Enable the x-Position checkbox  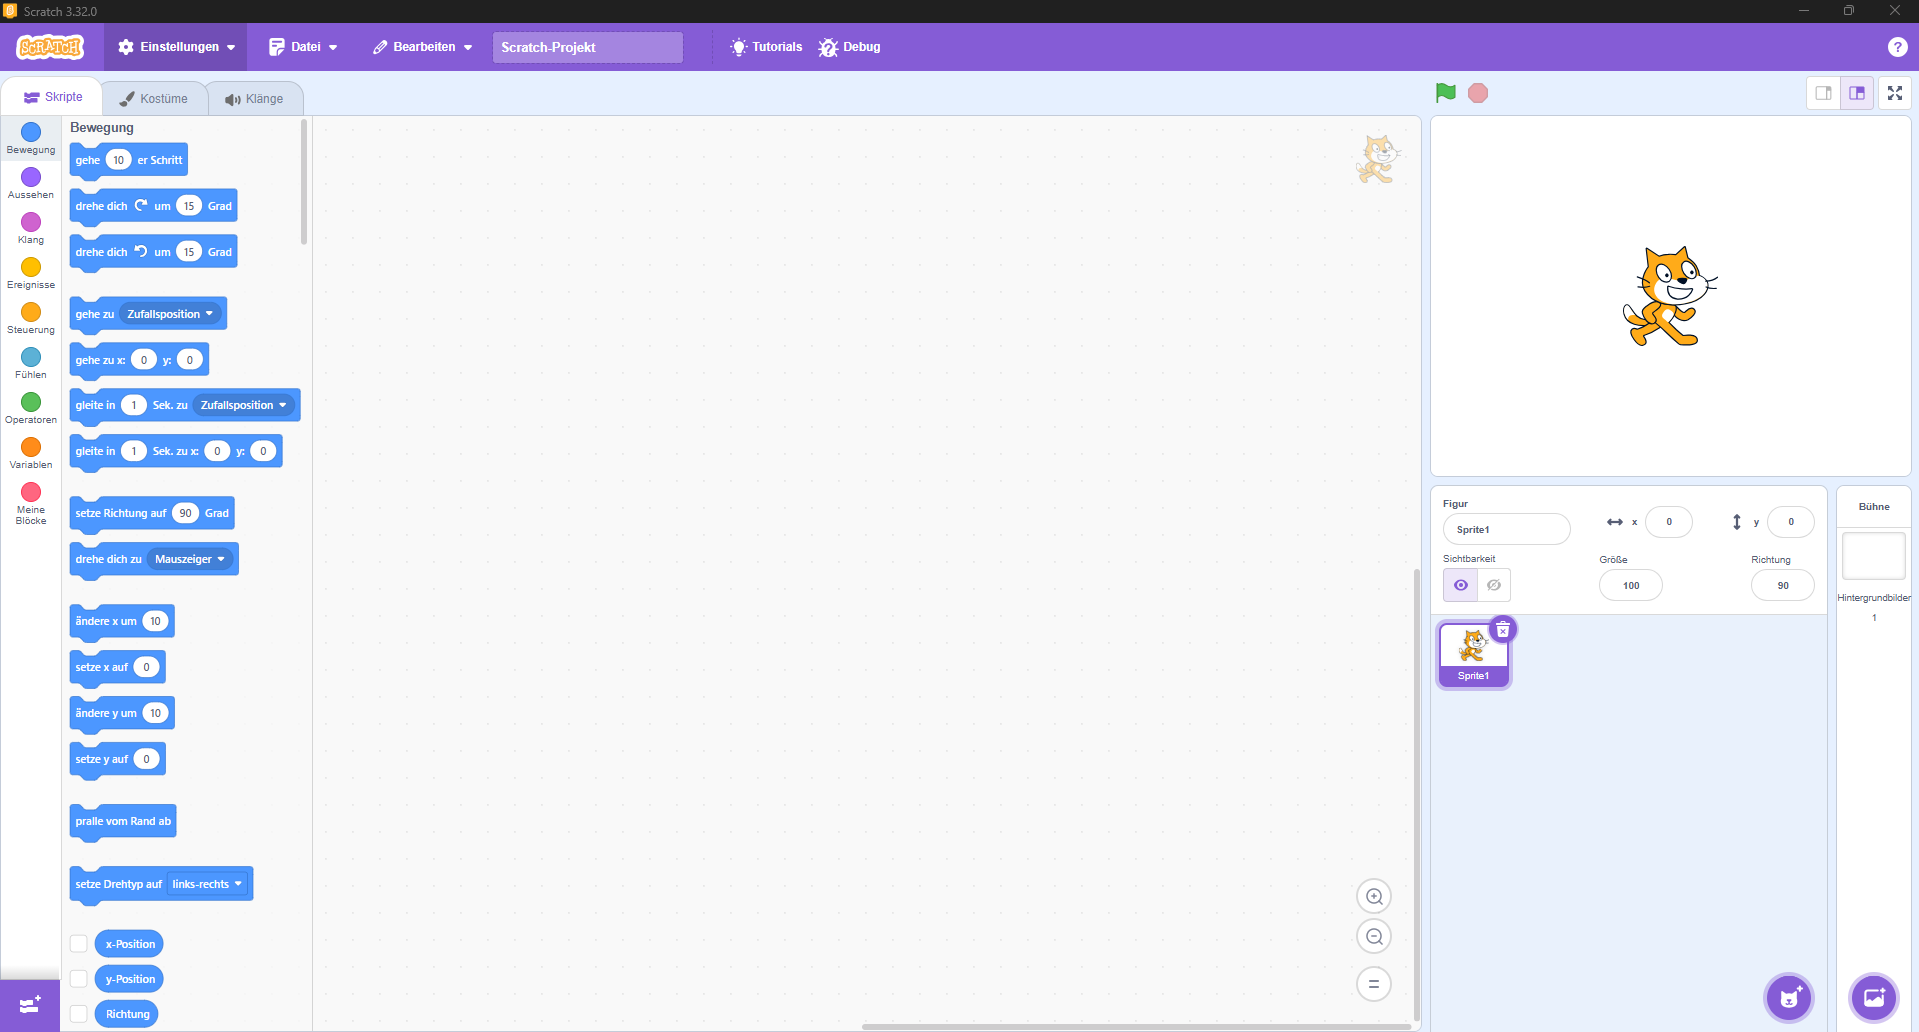coord(79,944)
